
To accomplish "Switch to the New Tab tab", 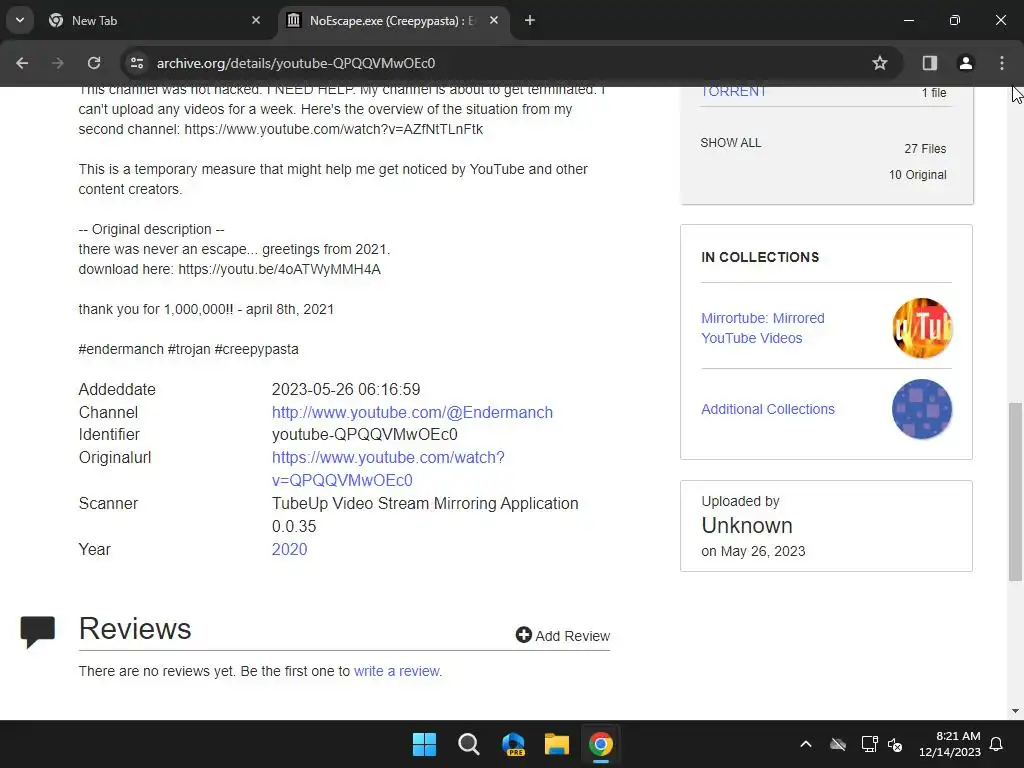I will point(155,20).
